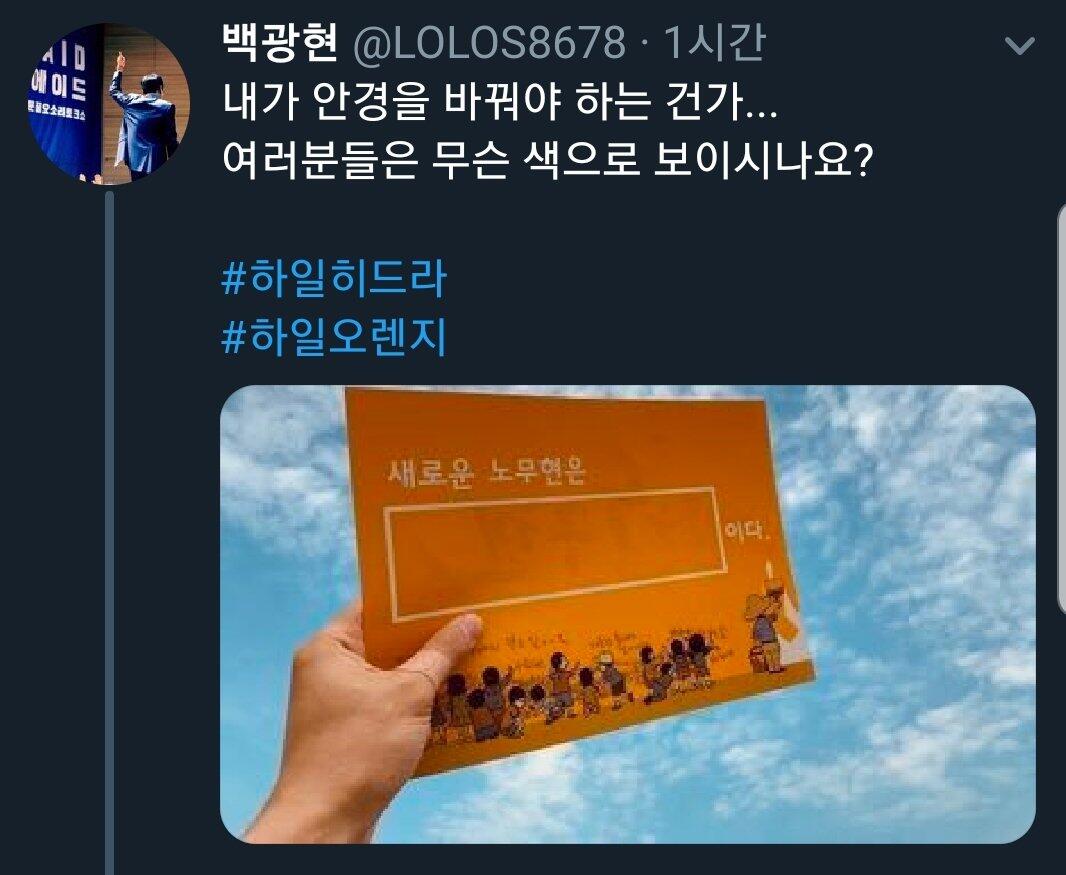1066x875 pixels.
Task: Click the cloudy sky area of photo
Action: (x=918, y=612)
